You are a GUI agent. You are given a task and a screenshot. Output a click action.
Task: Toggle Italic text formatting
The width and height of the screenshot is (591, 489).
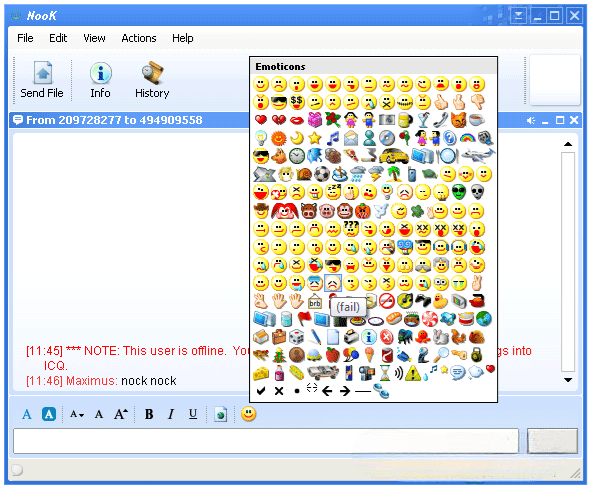(x=171, y=414)
